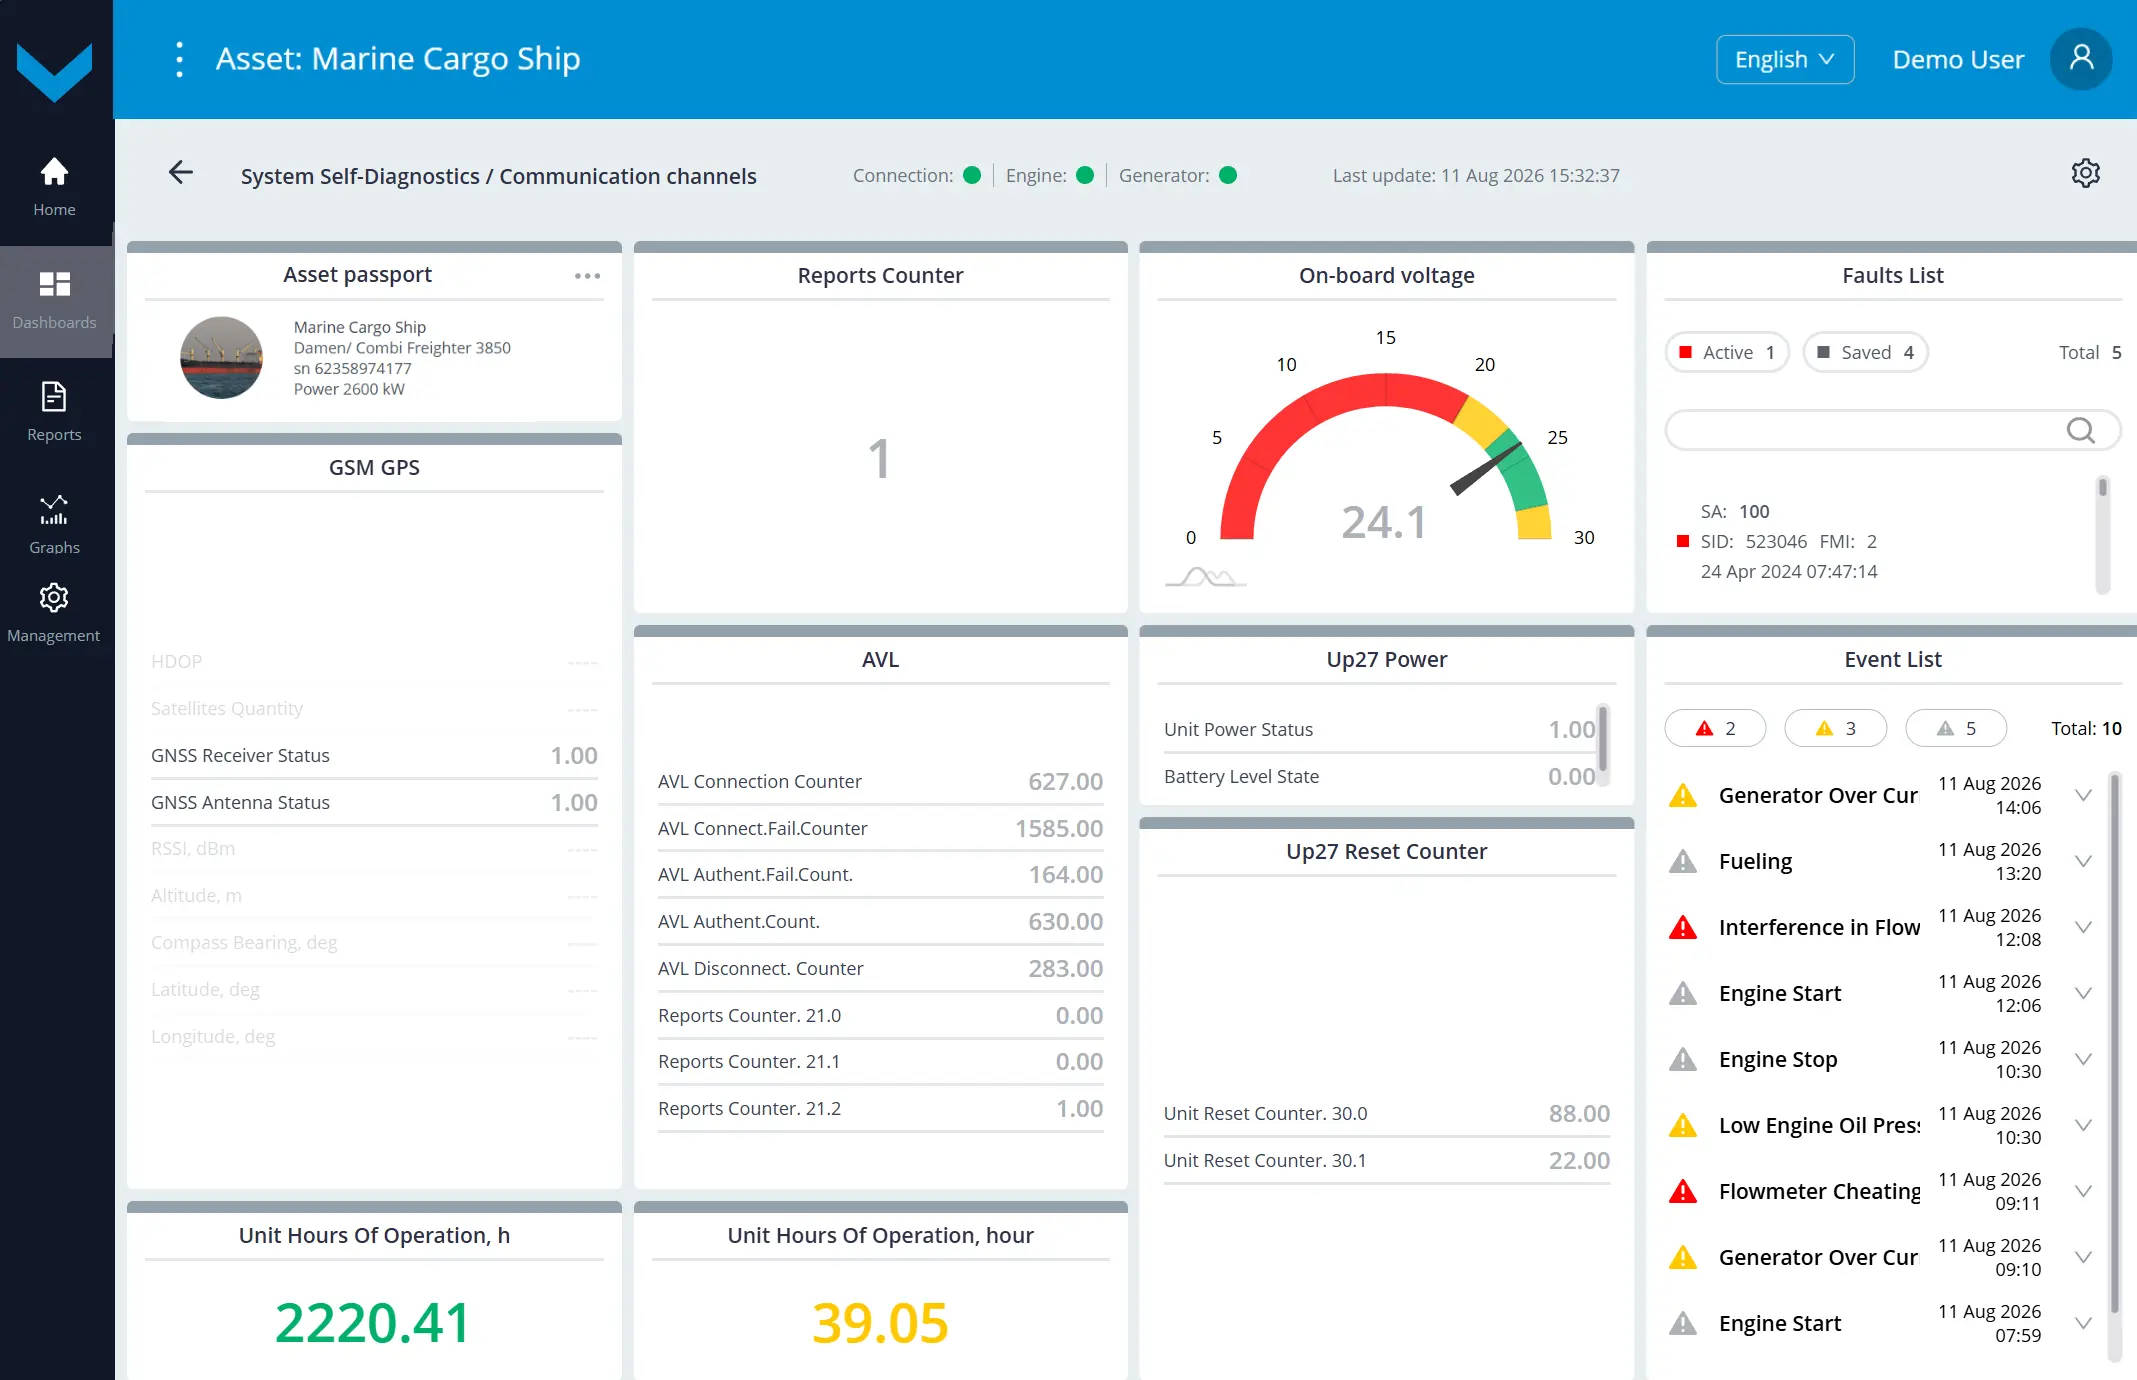Toggle the yellow warning events filter showing 3
This screenshot has width=2137, height=1380.
click(1835, 728)
